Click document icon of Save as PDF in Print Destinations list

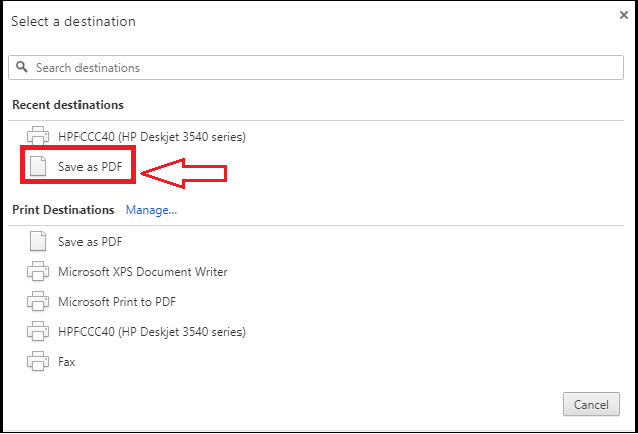click(x=38, y=241)
